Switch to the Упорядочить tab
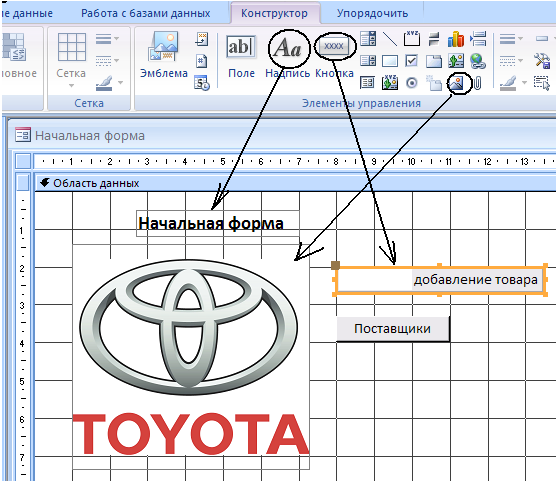 [372, 13]
